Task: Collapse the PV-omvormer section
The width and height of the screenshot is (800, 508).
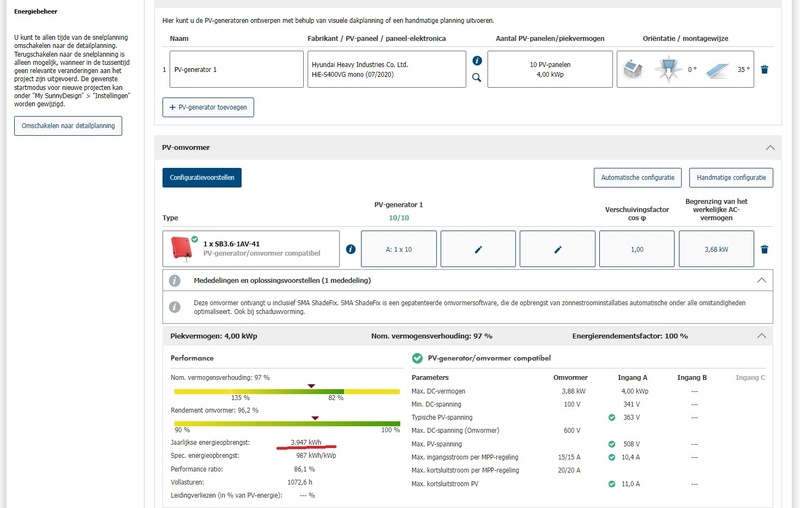Action: click(x=770, y=148)
